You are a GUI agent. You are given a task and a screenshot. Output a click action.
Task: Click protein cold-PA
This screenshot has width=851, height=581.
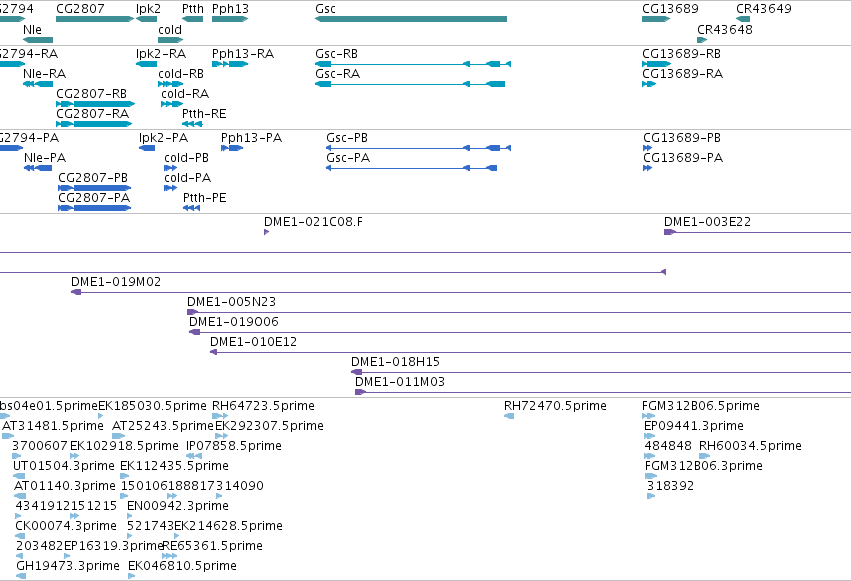point(187,178)
